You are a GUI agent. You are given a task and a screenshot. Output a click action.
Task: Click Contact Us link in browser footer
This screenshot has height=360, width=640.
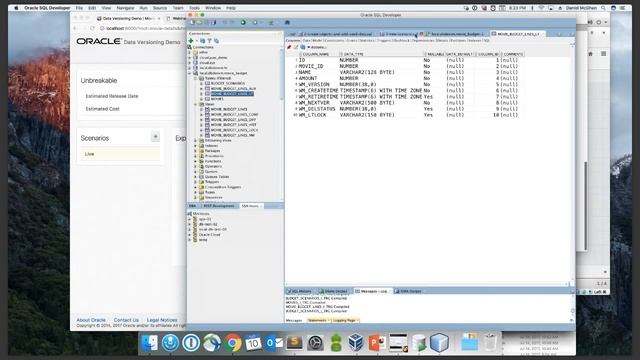pos(126,320)
